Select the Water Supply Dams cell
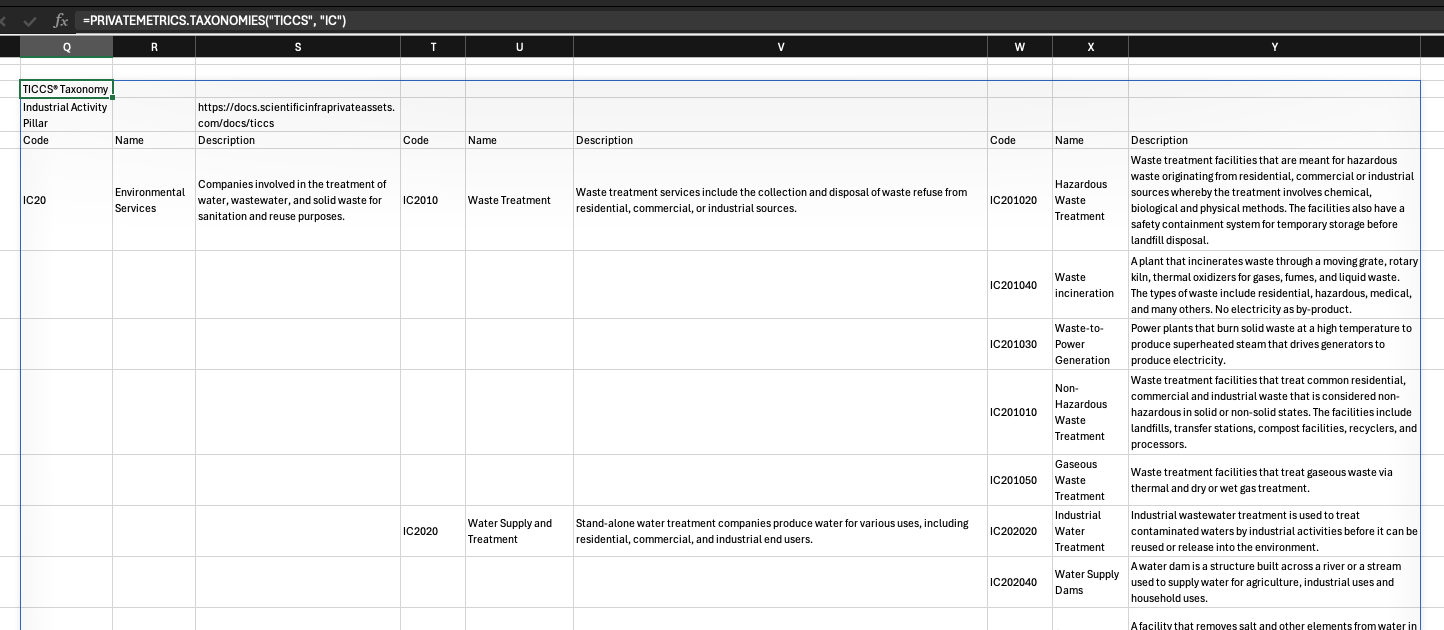 pos(1089,582)
